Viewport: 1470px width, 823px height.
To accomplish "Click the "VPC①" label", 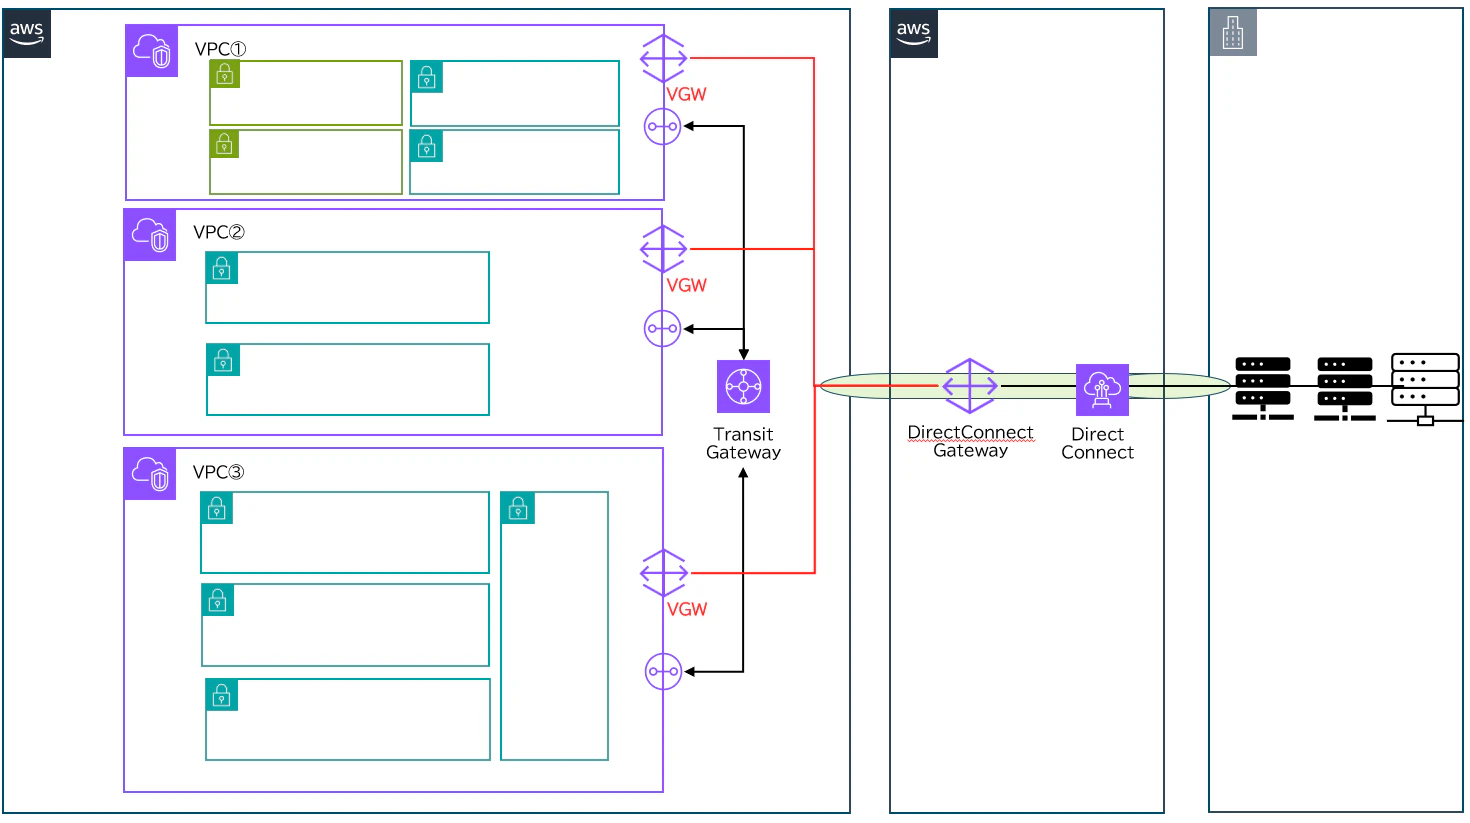I will [x=220, y=49].
